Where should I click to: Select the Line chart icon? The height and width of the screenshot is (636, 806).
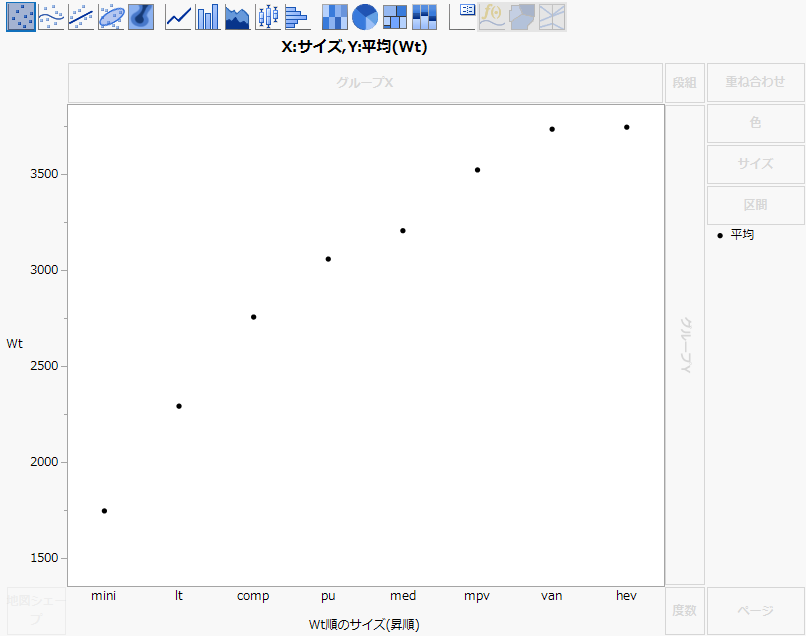click(178, 17)
